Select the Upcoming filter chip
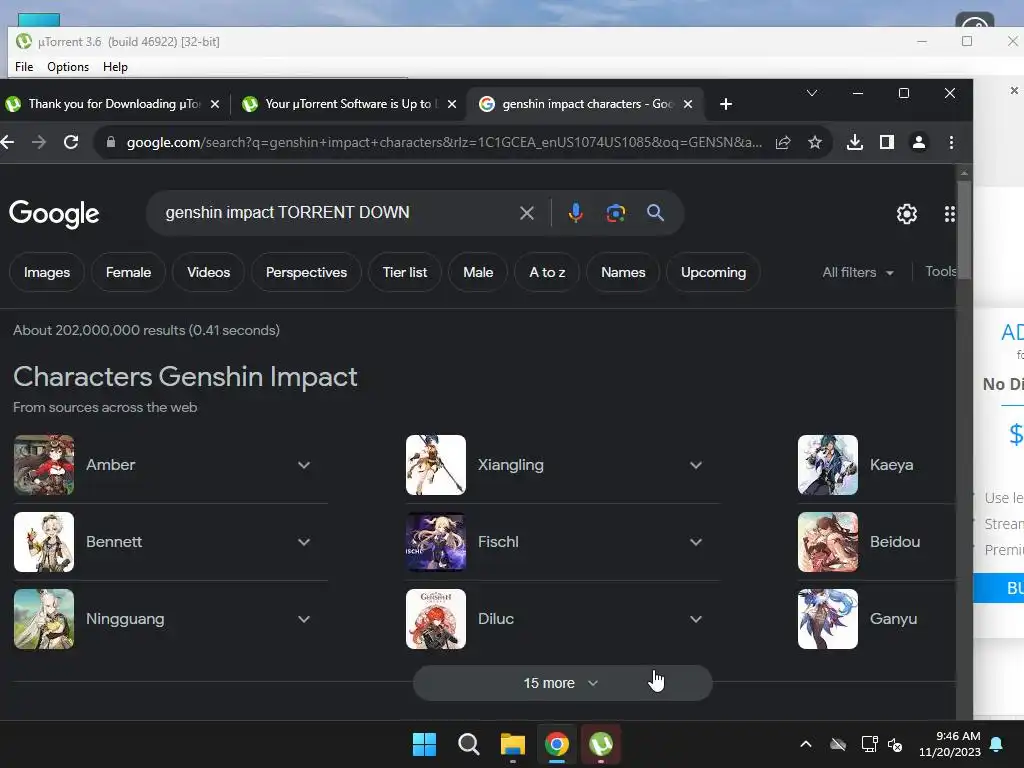The image size is (1024, 768). tap(713, 272)
